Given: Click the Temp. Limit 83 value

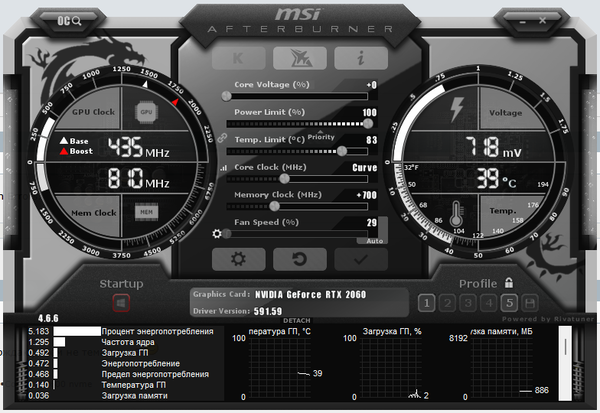Looking at the screenshot, I should (x=372, y=140).
